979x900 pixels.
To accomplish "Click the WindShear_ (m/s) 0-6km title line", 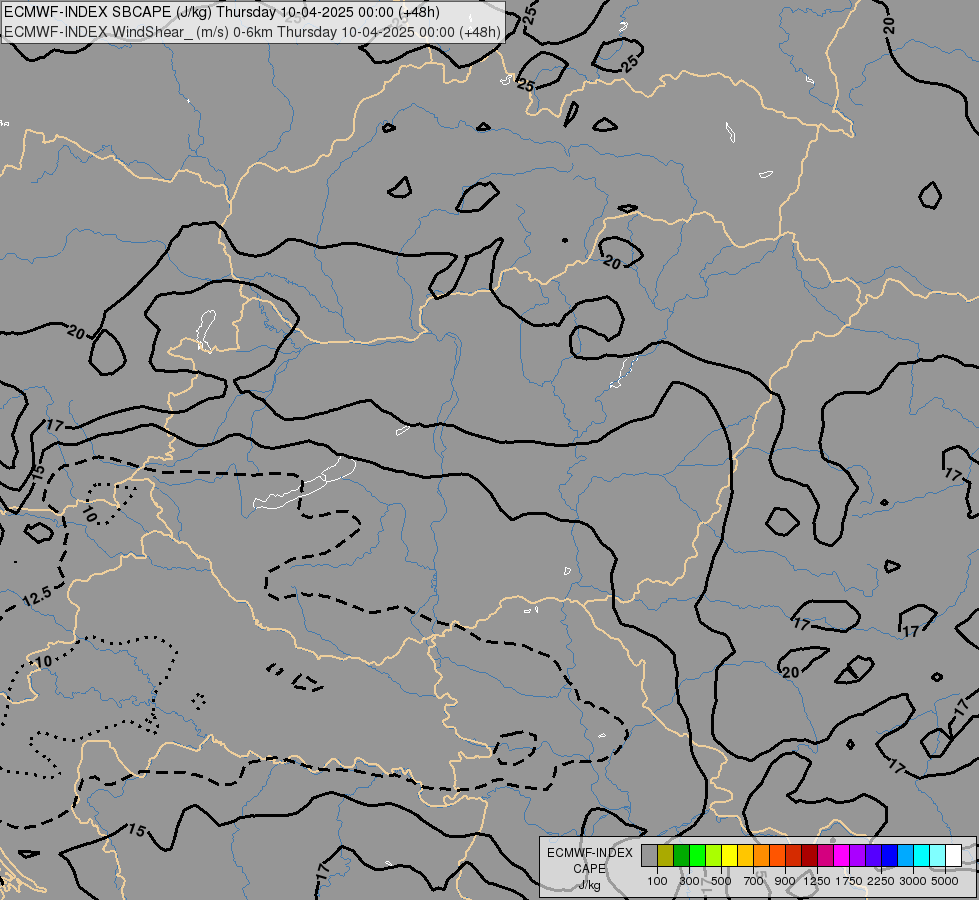I will 252,32.
